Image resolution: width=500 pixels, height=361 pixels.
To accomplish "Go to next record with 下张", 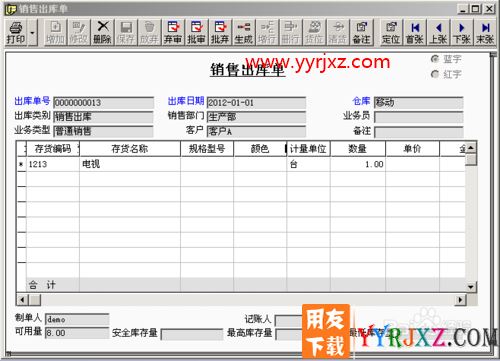I will tap(462, 32).
